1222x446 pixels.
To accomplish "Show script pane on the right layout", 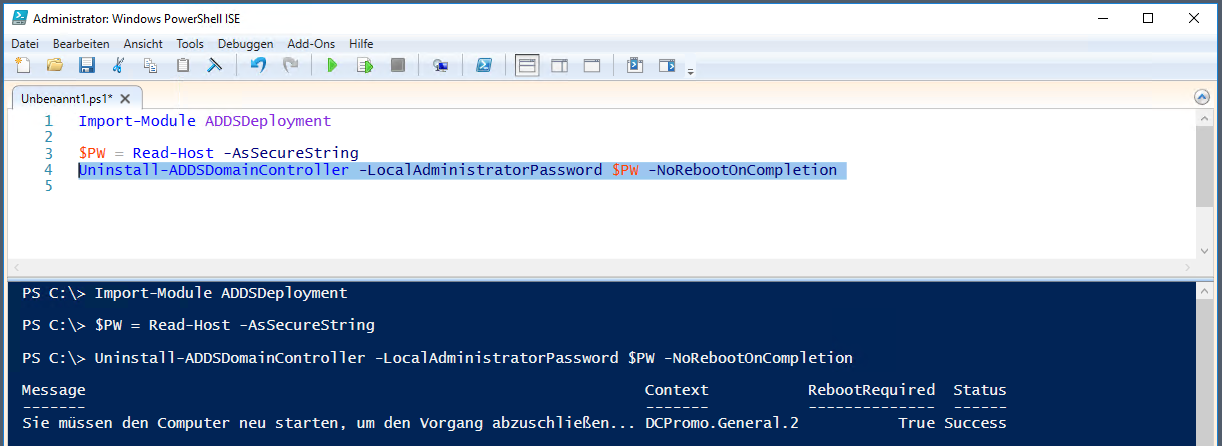I will coord(559,65).
